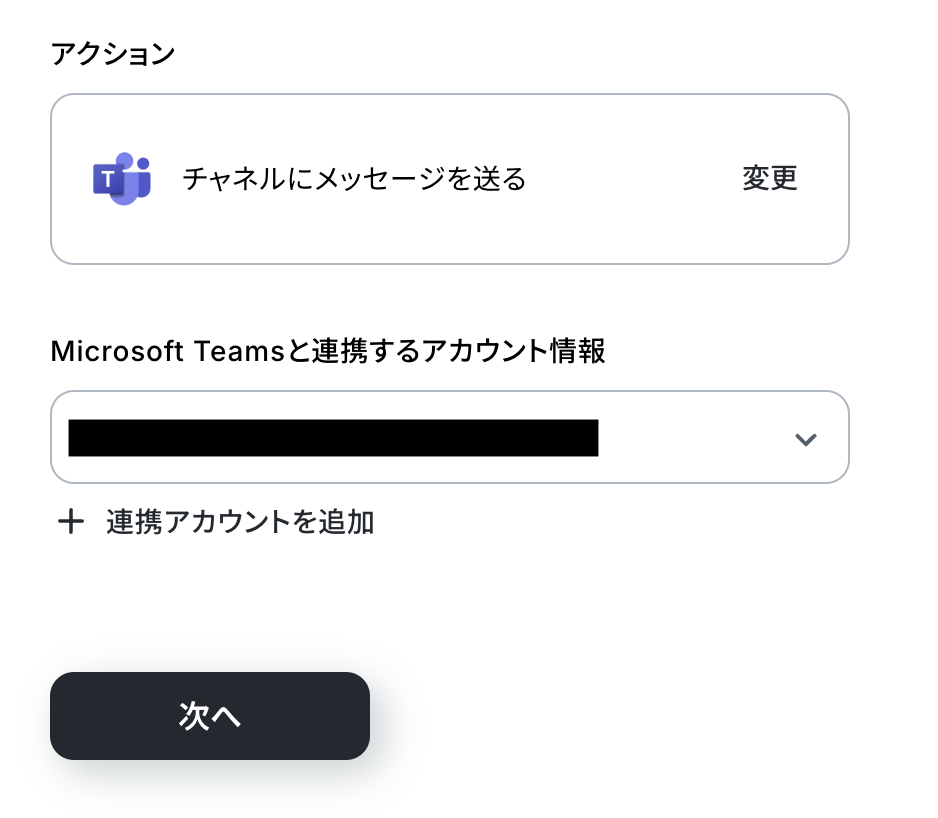The width and height of the screenshot is (938, 818).
Task: Click the chevron arrow in account dropdown
Action: click(805, 439)
